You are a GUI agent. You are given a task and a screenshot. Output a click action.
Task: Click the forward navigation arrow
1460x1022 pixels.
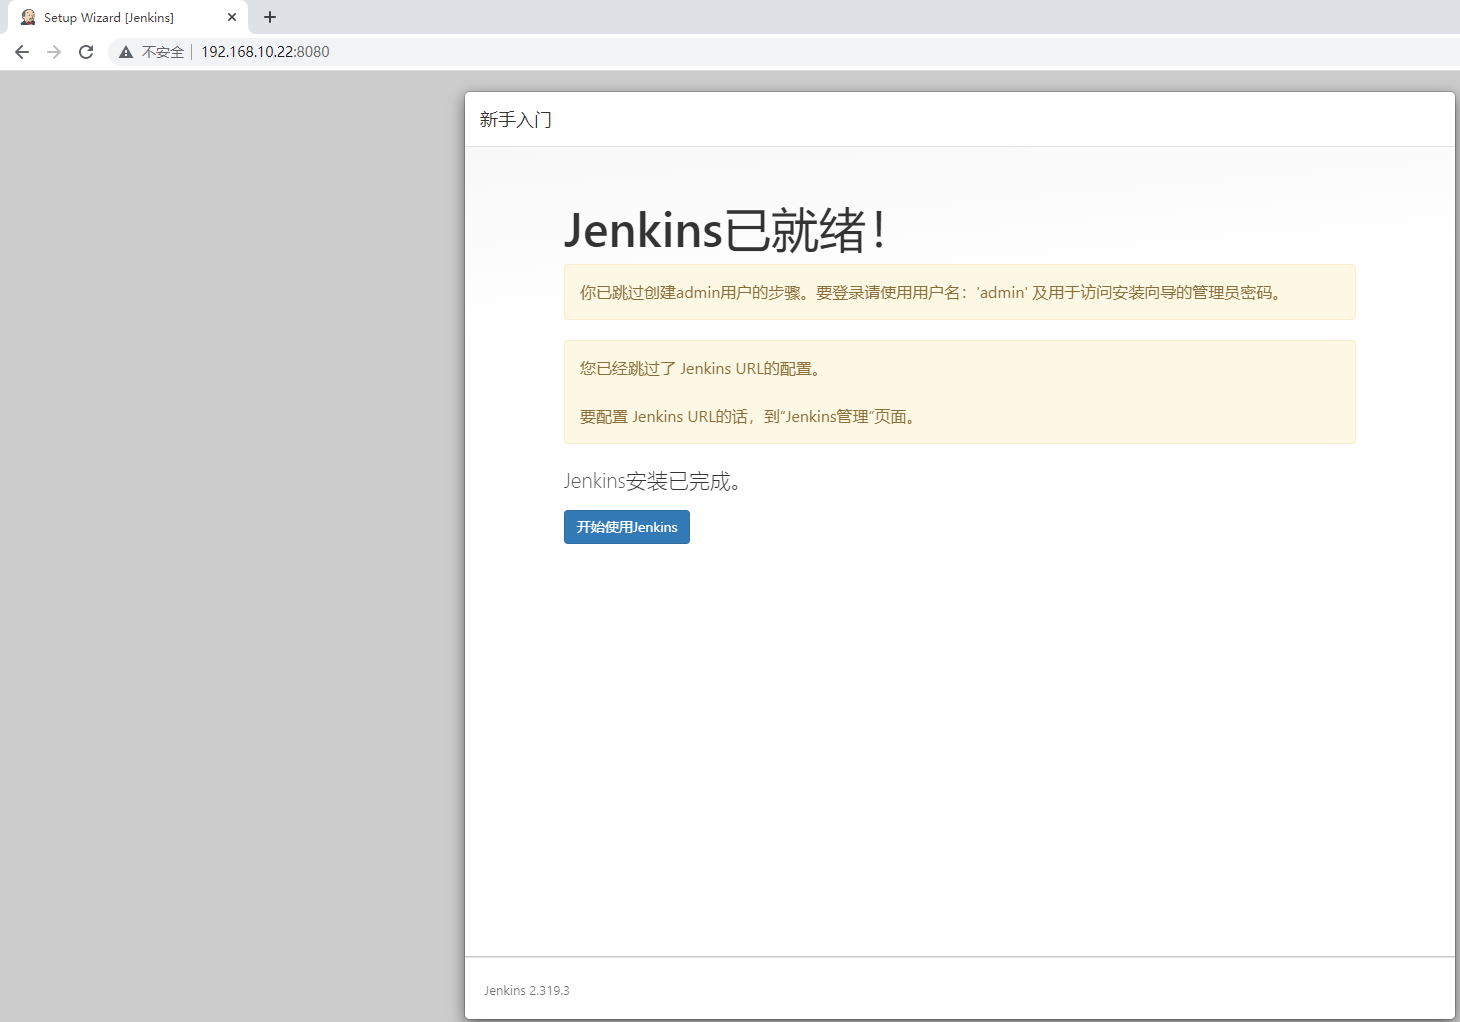[53, 51]
